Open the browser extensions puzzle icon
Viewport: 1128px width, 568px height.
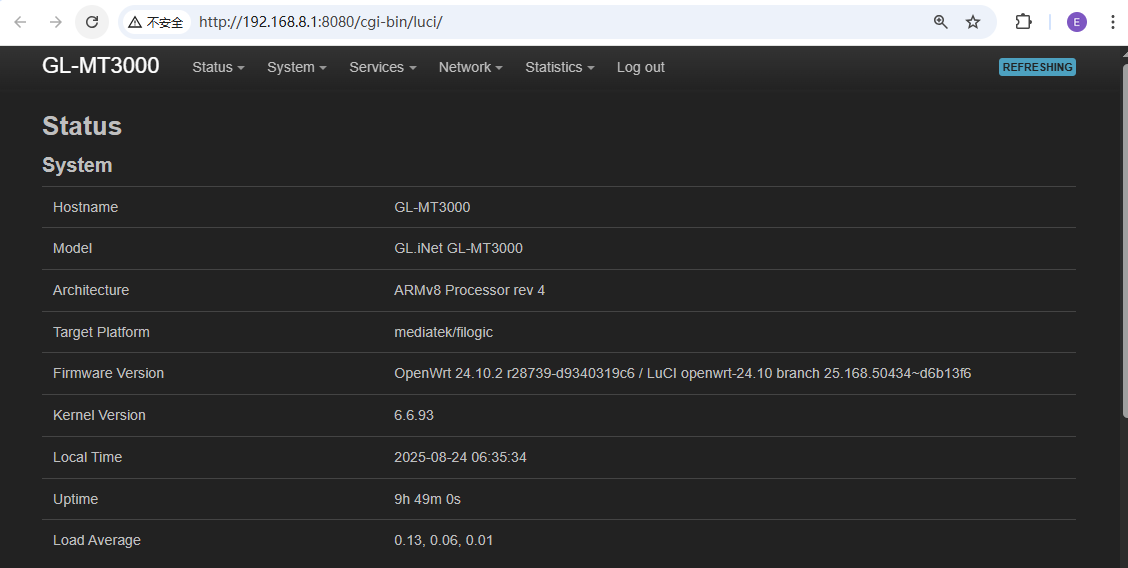[x=1023, y=22]
